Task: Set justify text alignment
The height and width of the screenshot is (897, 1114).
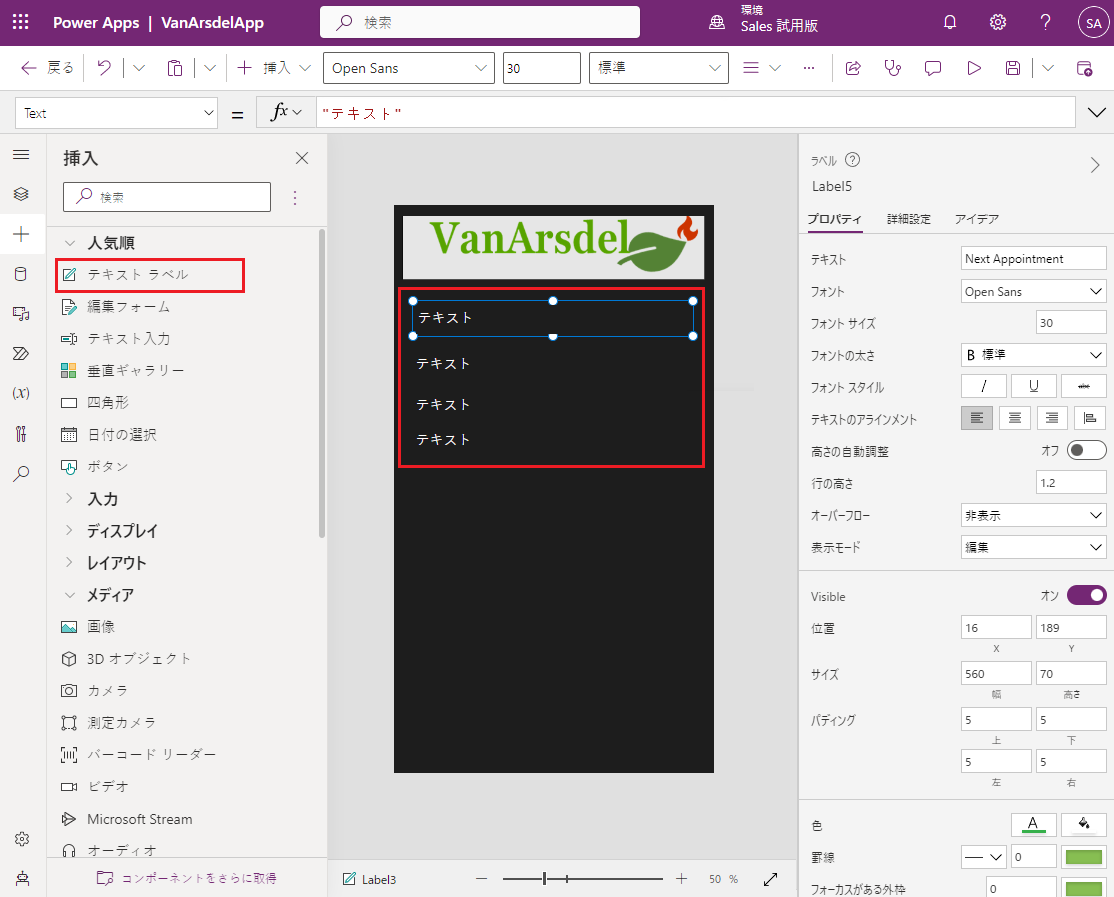Action: pos(1090,418)
